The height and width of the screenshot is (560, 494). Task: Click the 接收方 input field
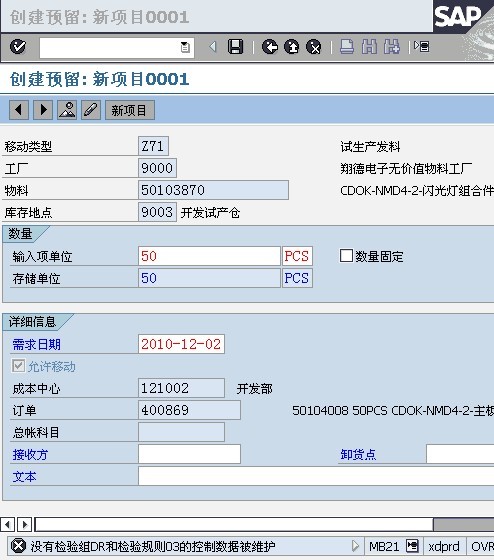pyautogui.click(x=189, y=454)
